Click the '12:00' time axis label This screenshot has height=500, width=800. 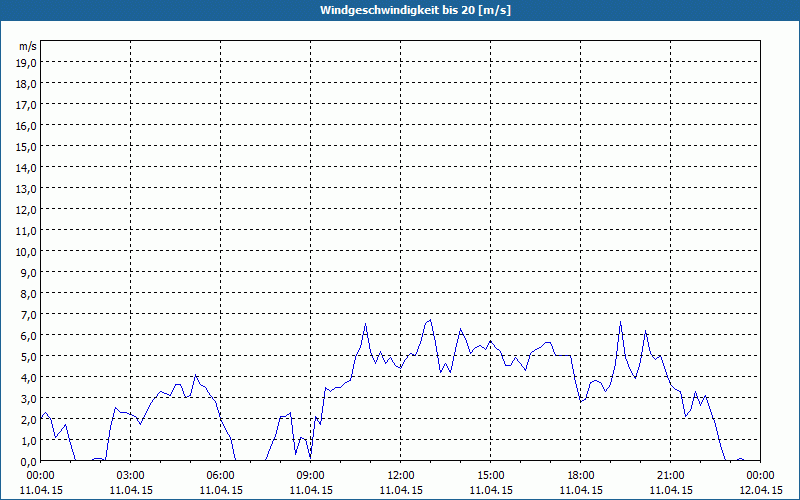(401, 476)
